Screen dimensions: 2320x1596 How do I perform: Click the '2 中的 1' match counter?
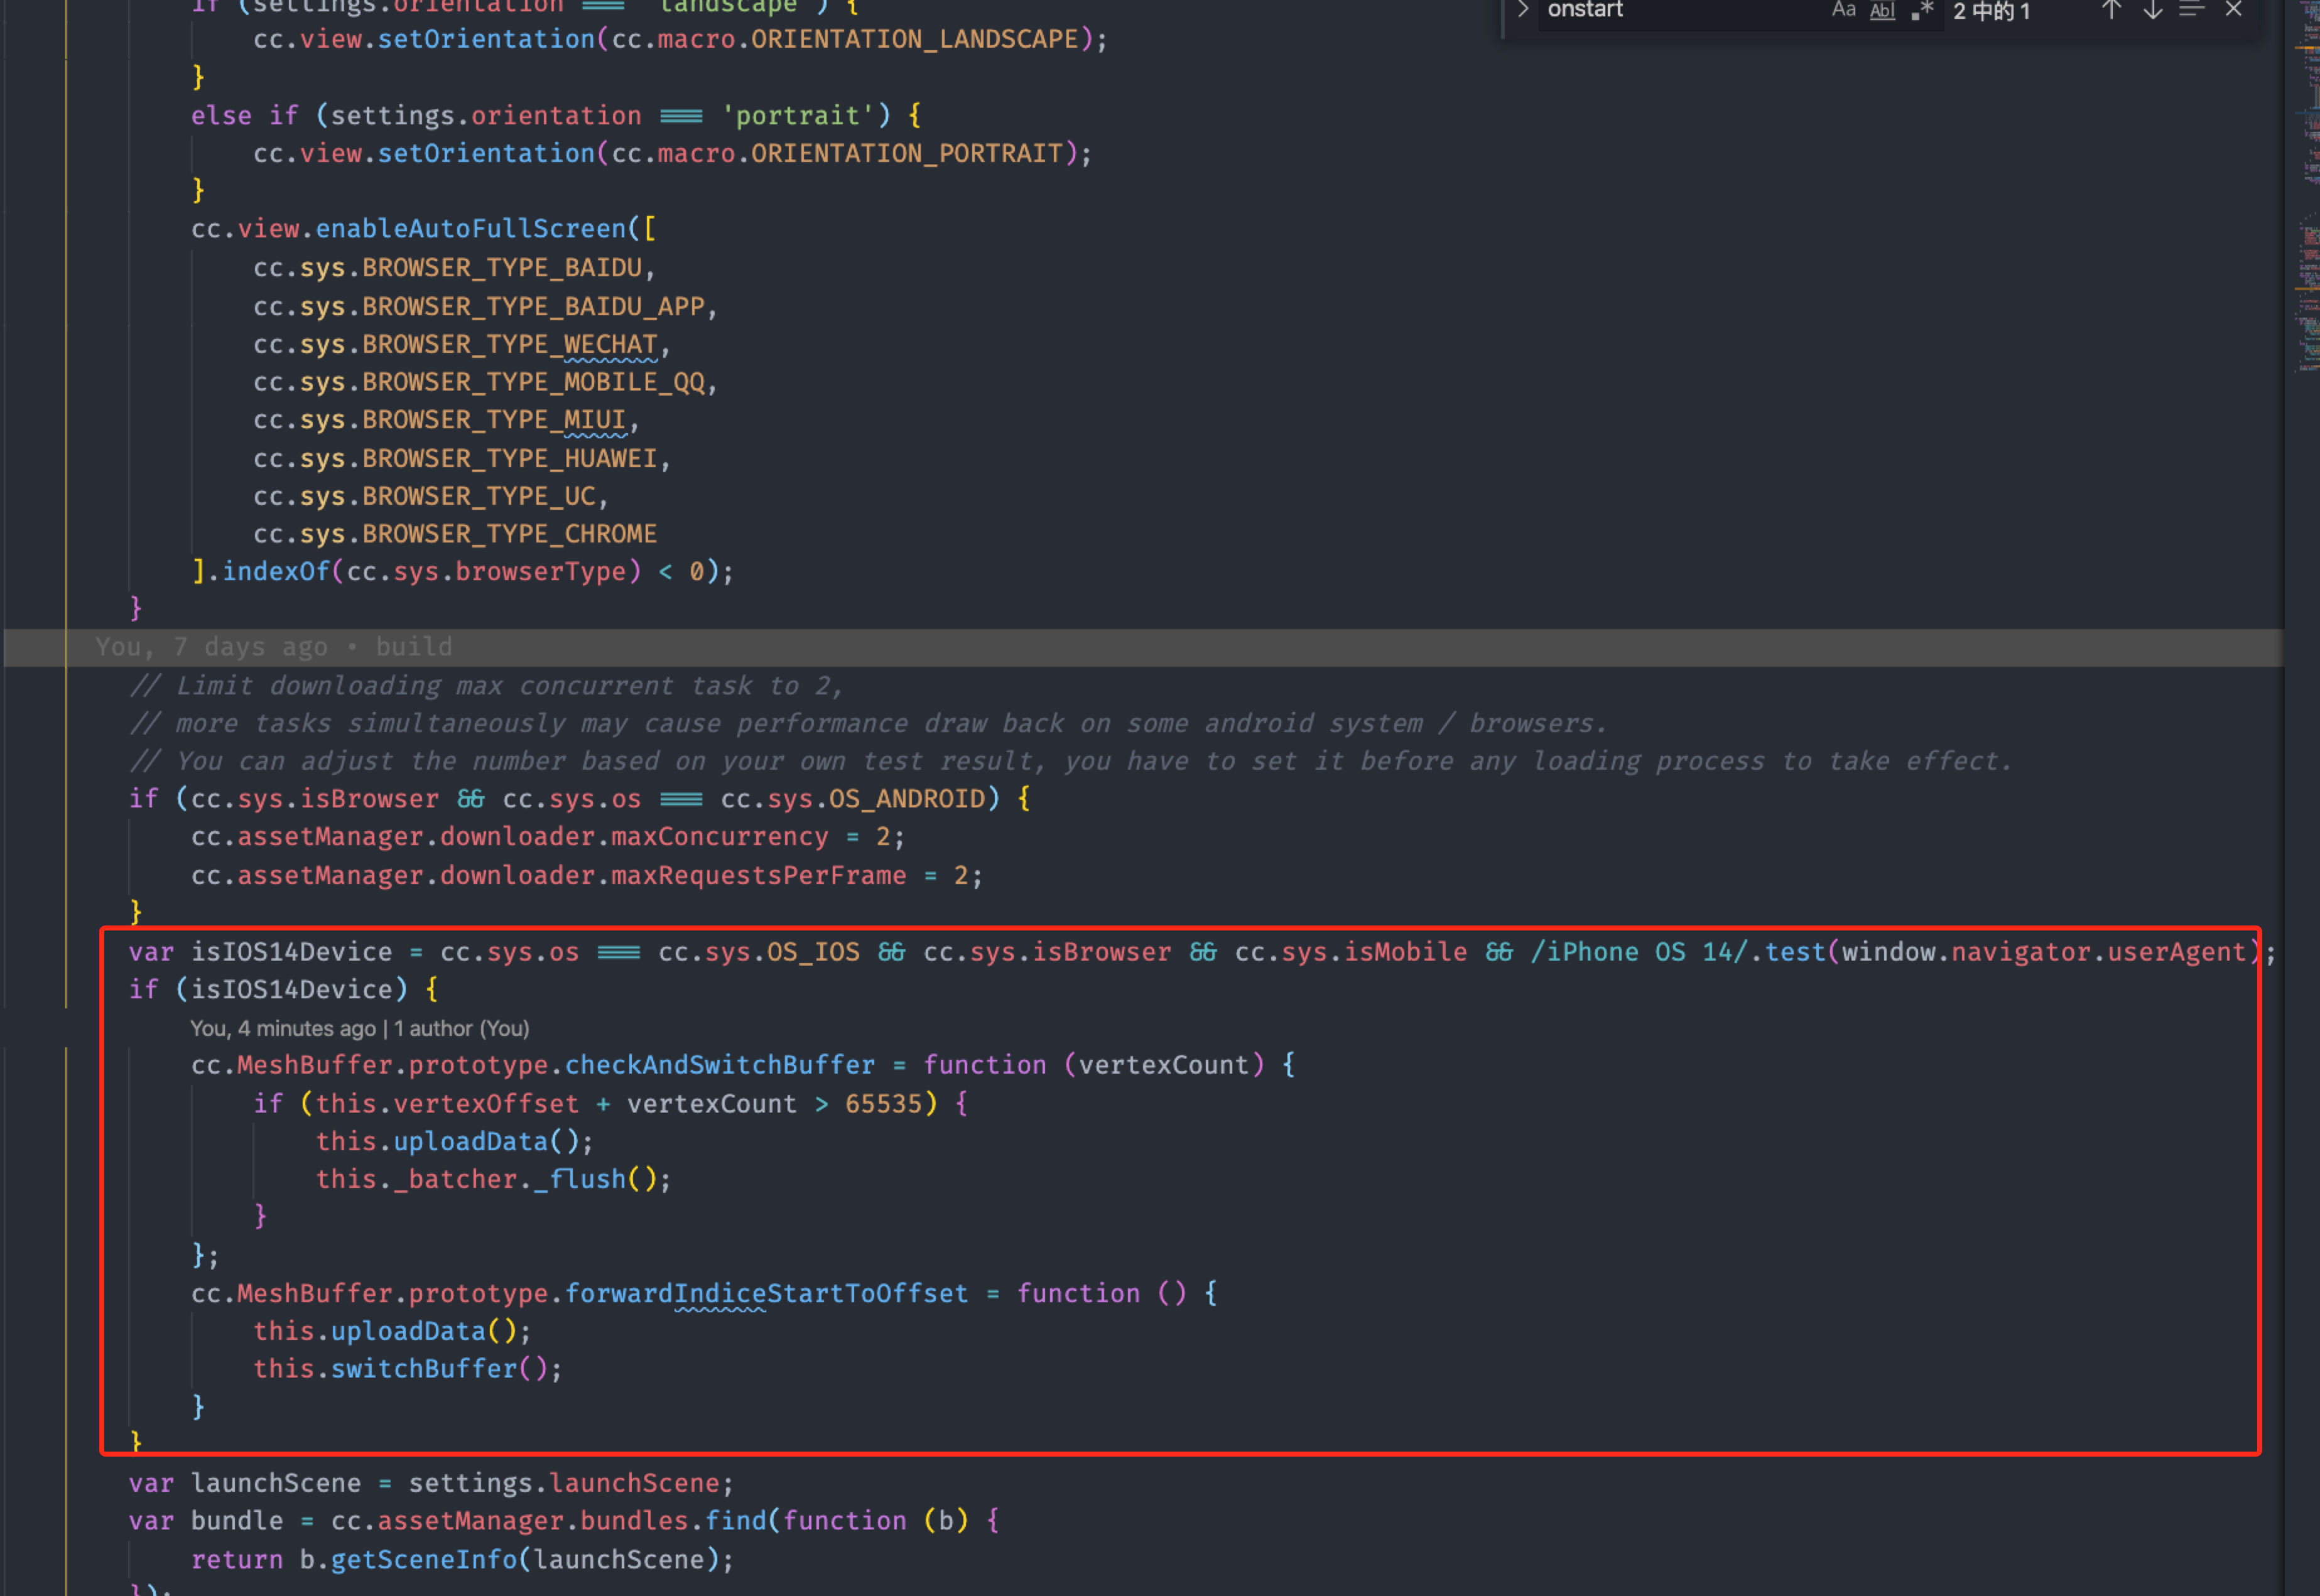[x=1991, y=12]
